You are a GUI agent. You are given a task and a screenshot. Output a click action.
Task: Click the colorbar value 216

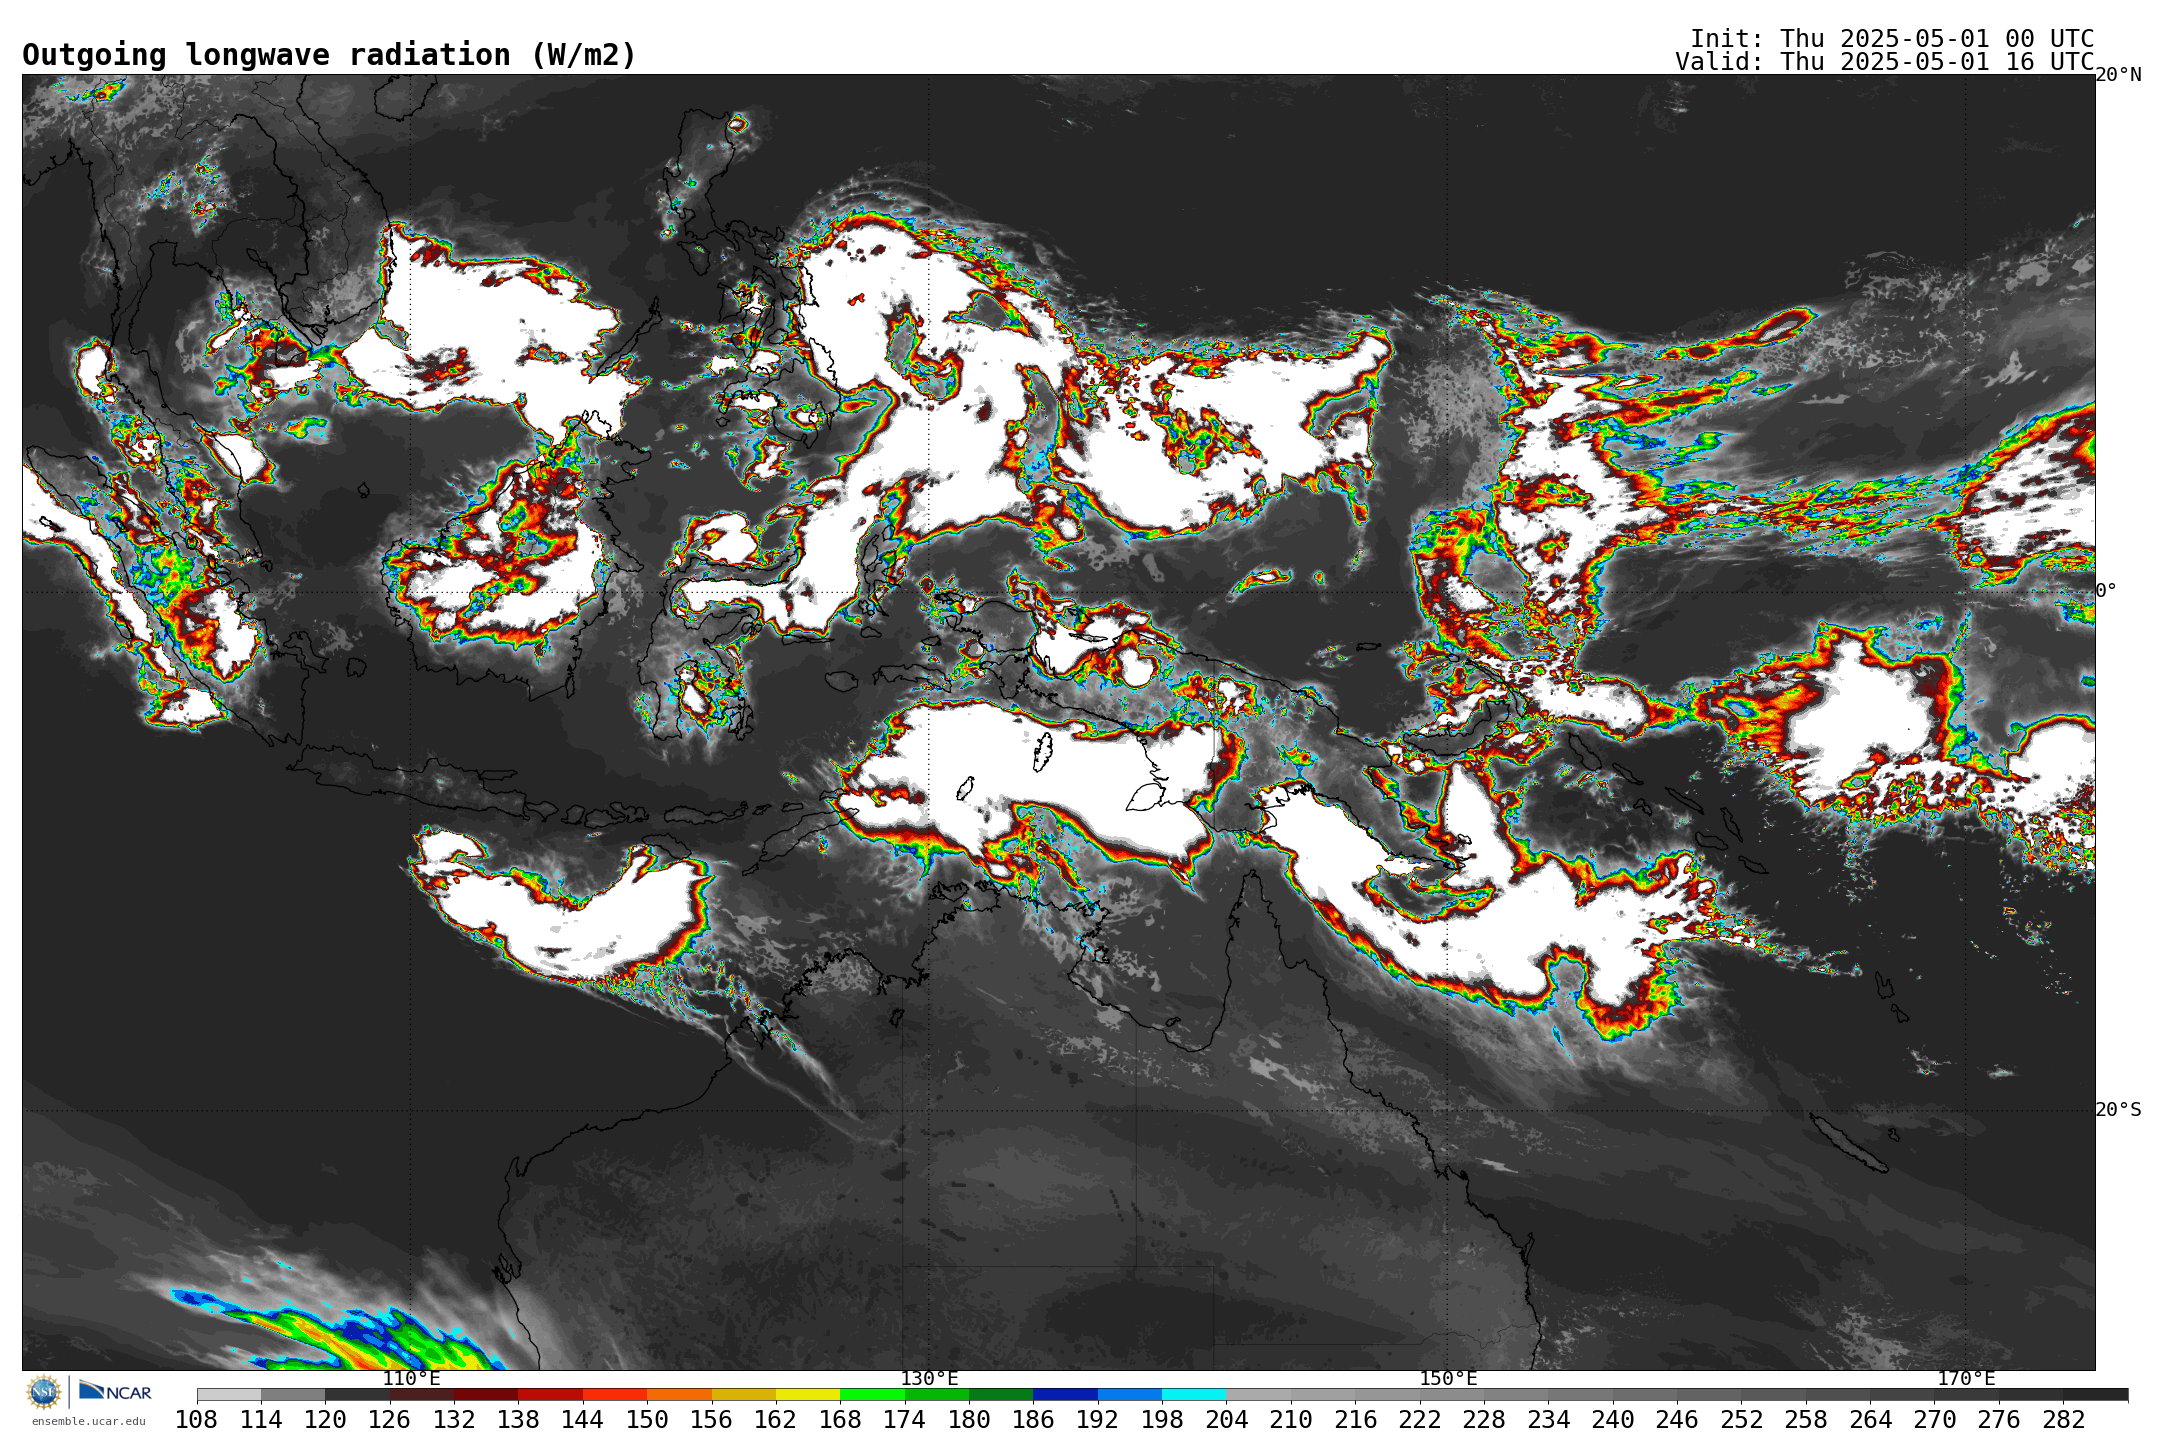click(1355, 1419)
